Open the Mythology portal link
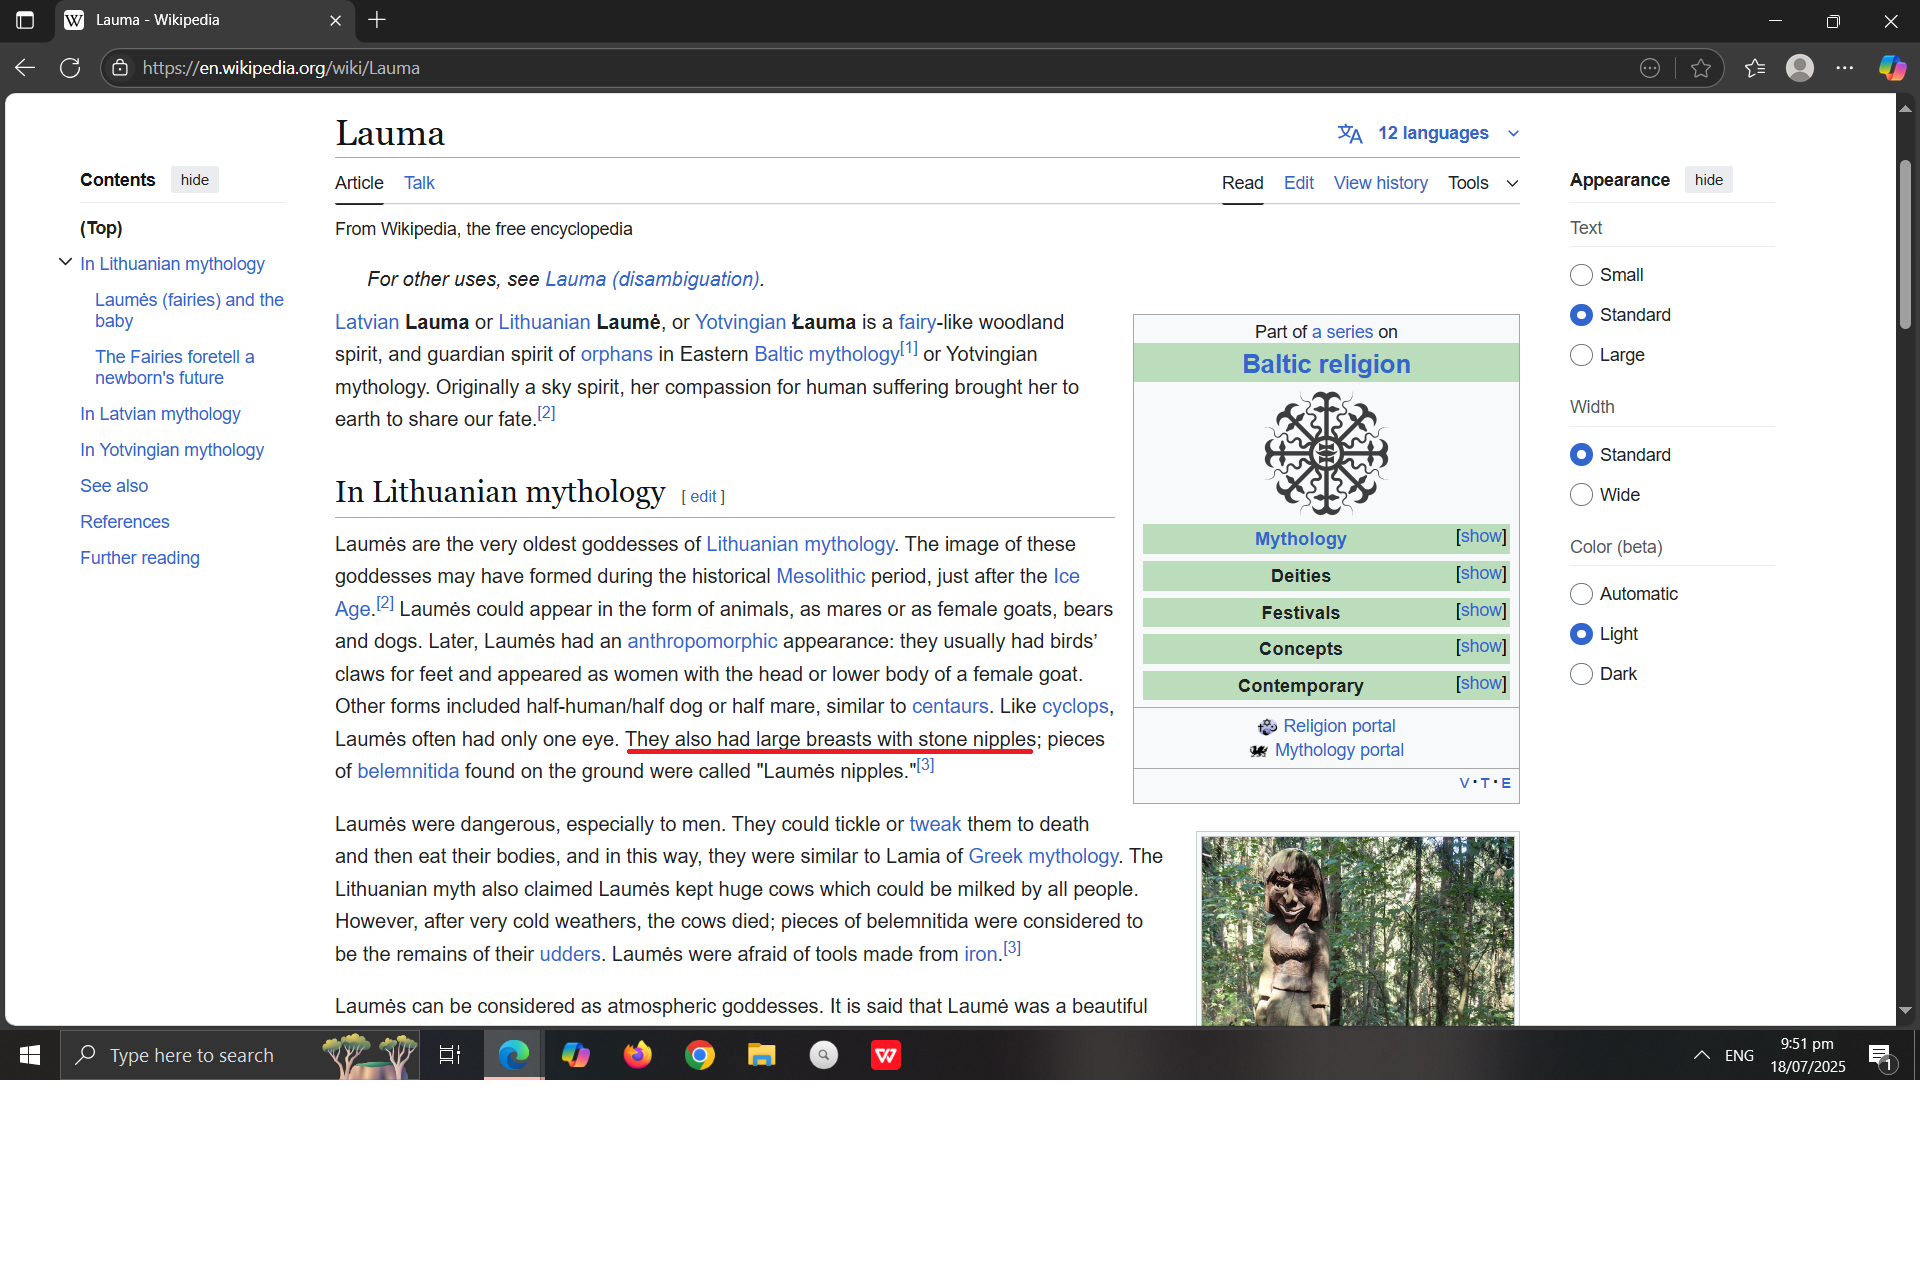 coord(1339,750)
